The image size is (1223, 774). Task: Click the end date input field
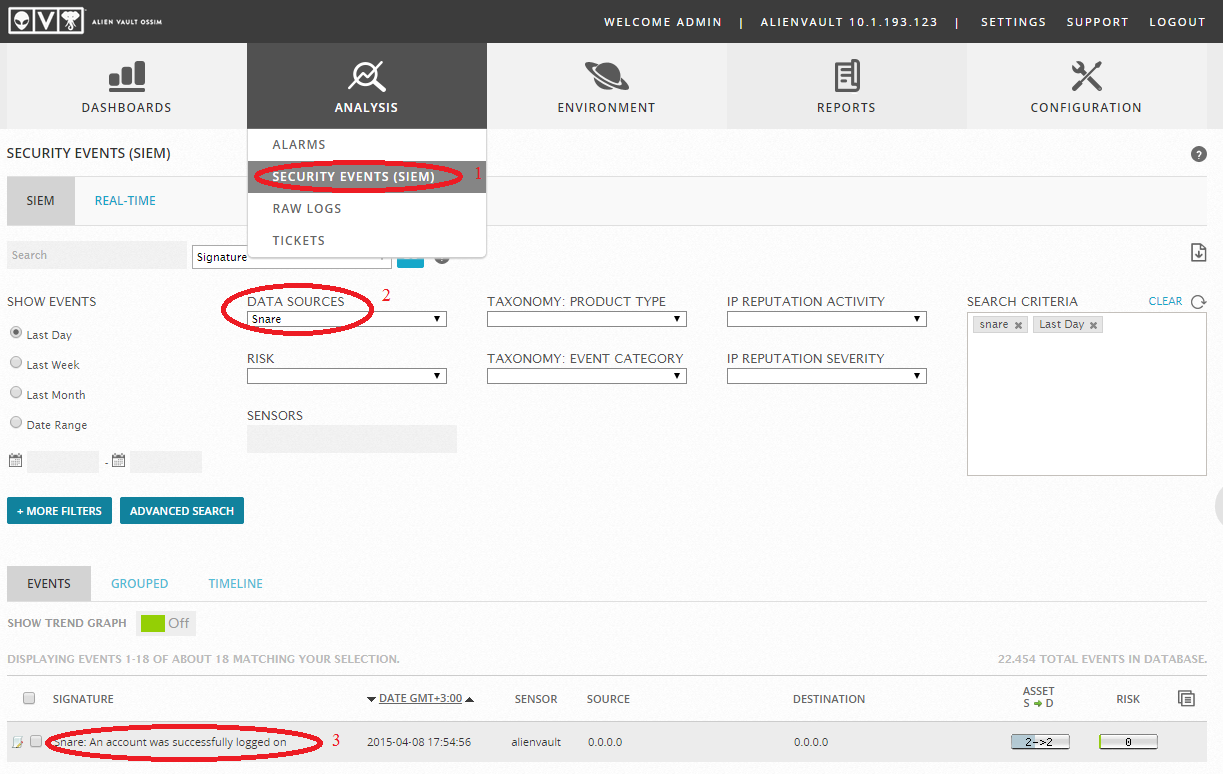point(166,462)
